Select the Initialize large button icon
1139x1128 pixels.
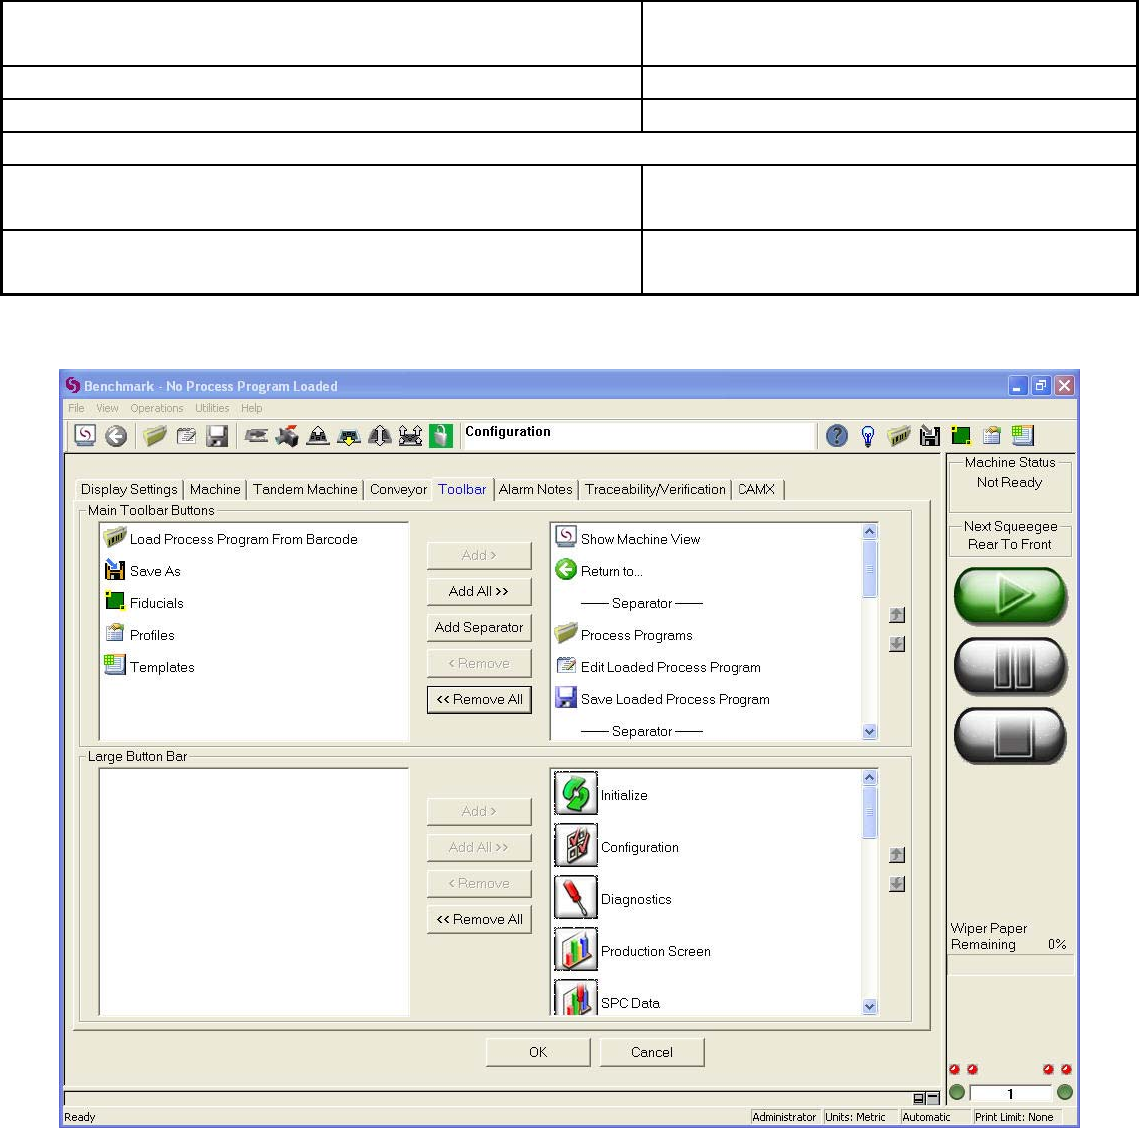tap(575, 794)
